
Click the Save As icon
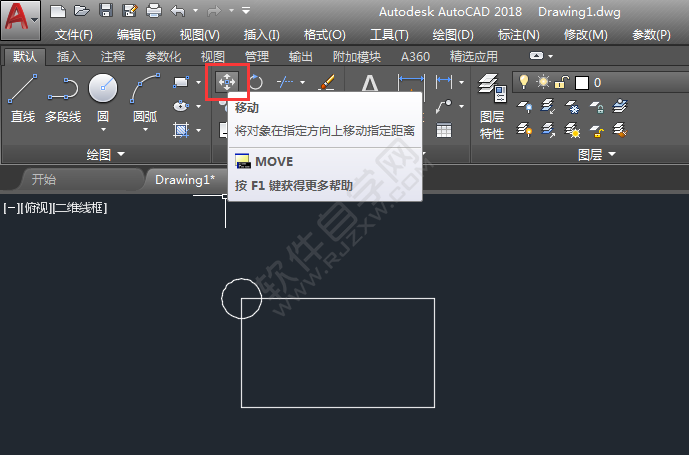click(x=129, y=11)
